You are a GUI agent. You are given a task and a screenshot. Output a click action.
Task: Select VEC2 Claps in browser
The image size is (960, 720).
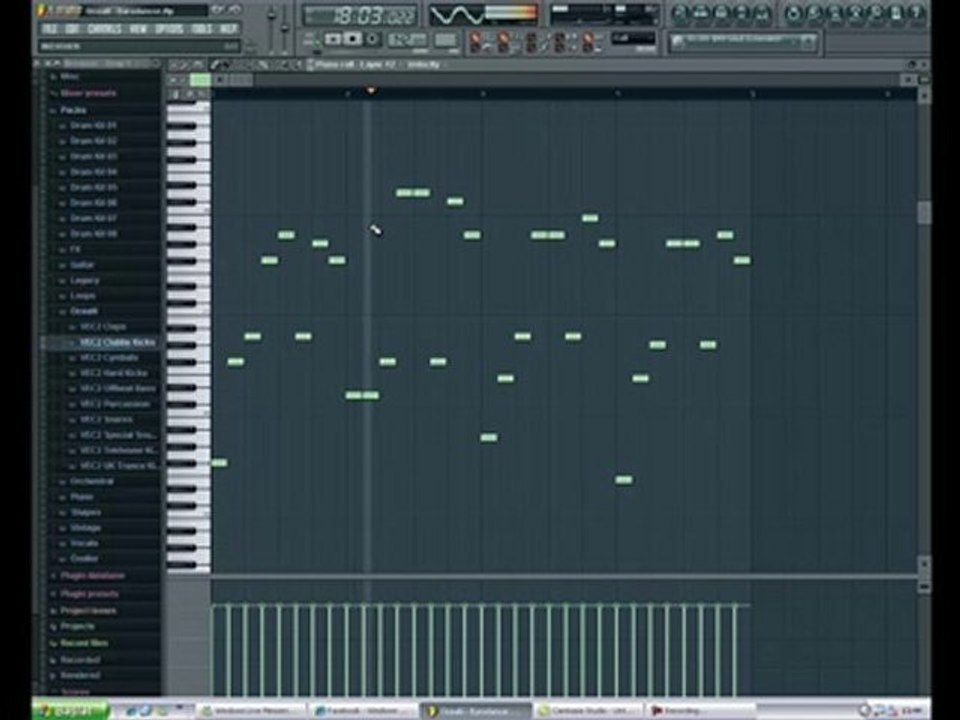point(102,326)
